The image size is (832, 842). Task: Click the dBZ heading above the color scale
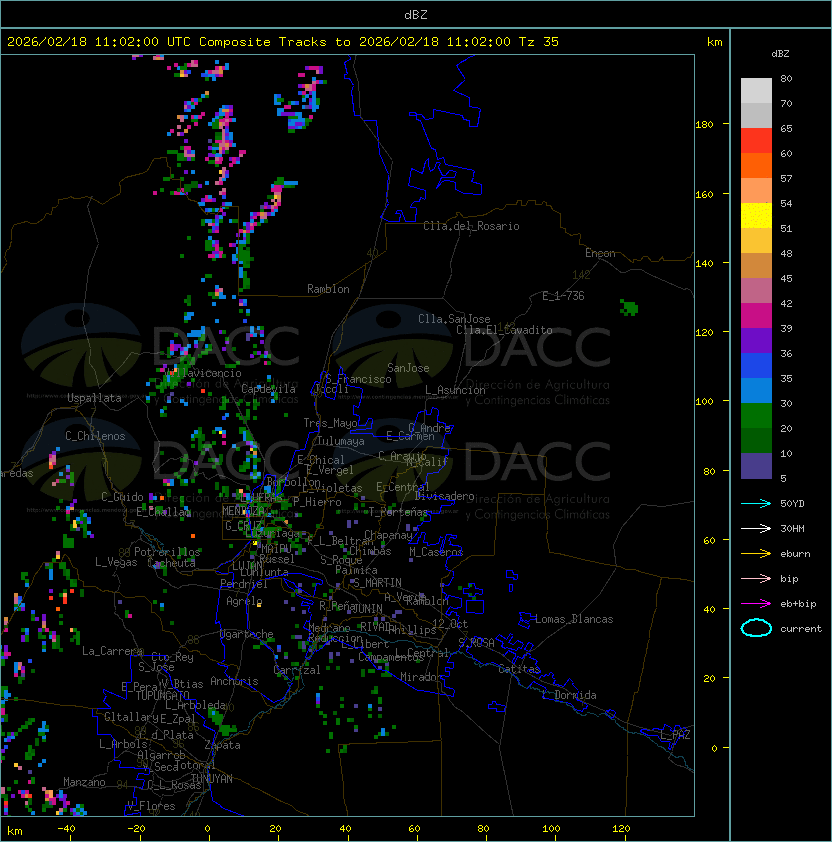tap(780, 54)
